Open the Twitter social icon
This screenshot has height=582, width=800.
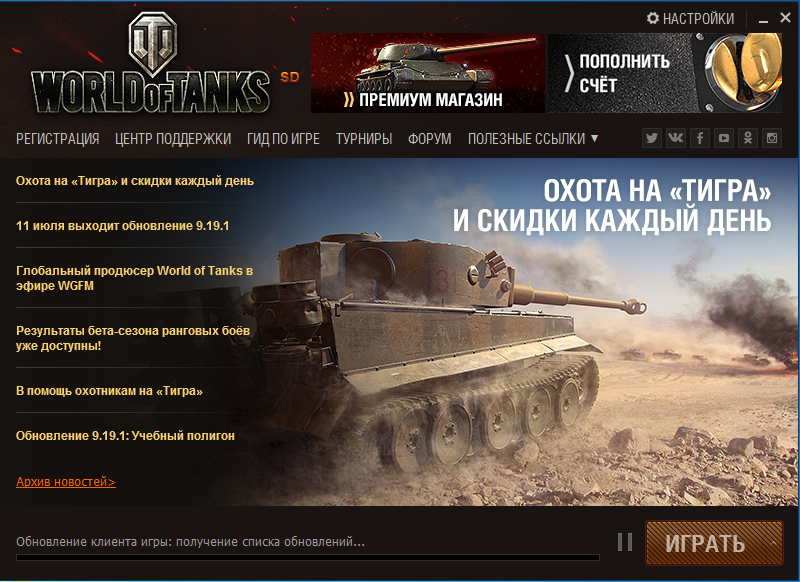click(652, 138)
